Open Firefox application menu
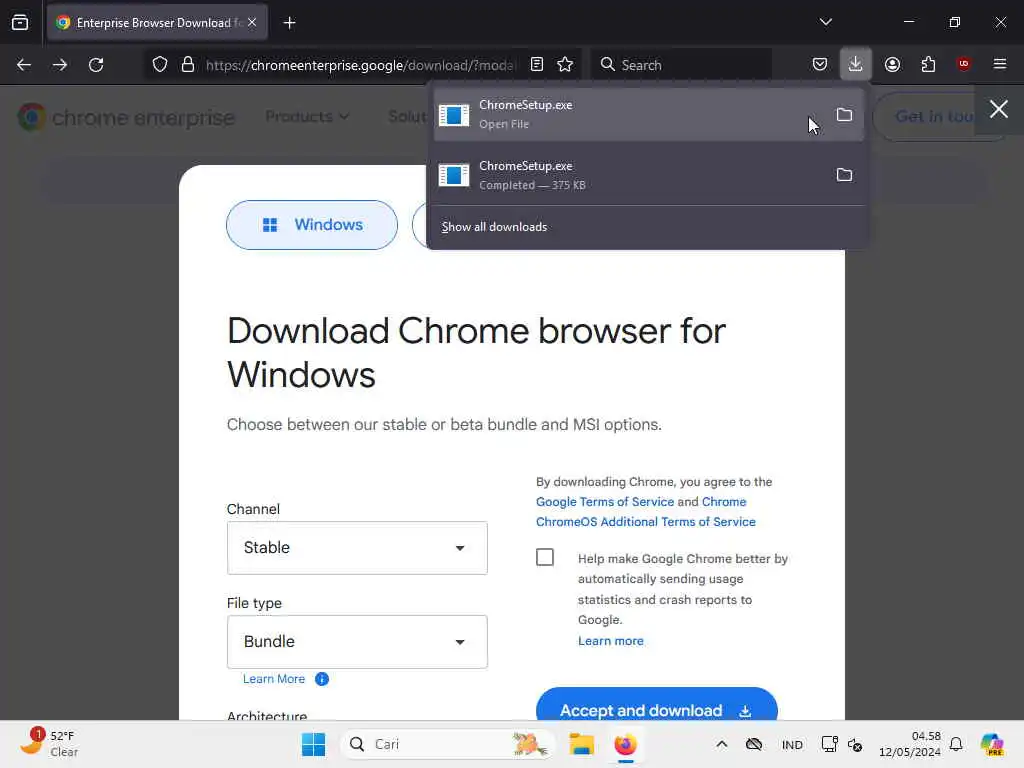1024x768 pixels. tap(999, 64)
